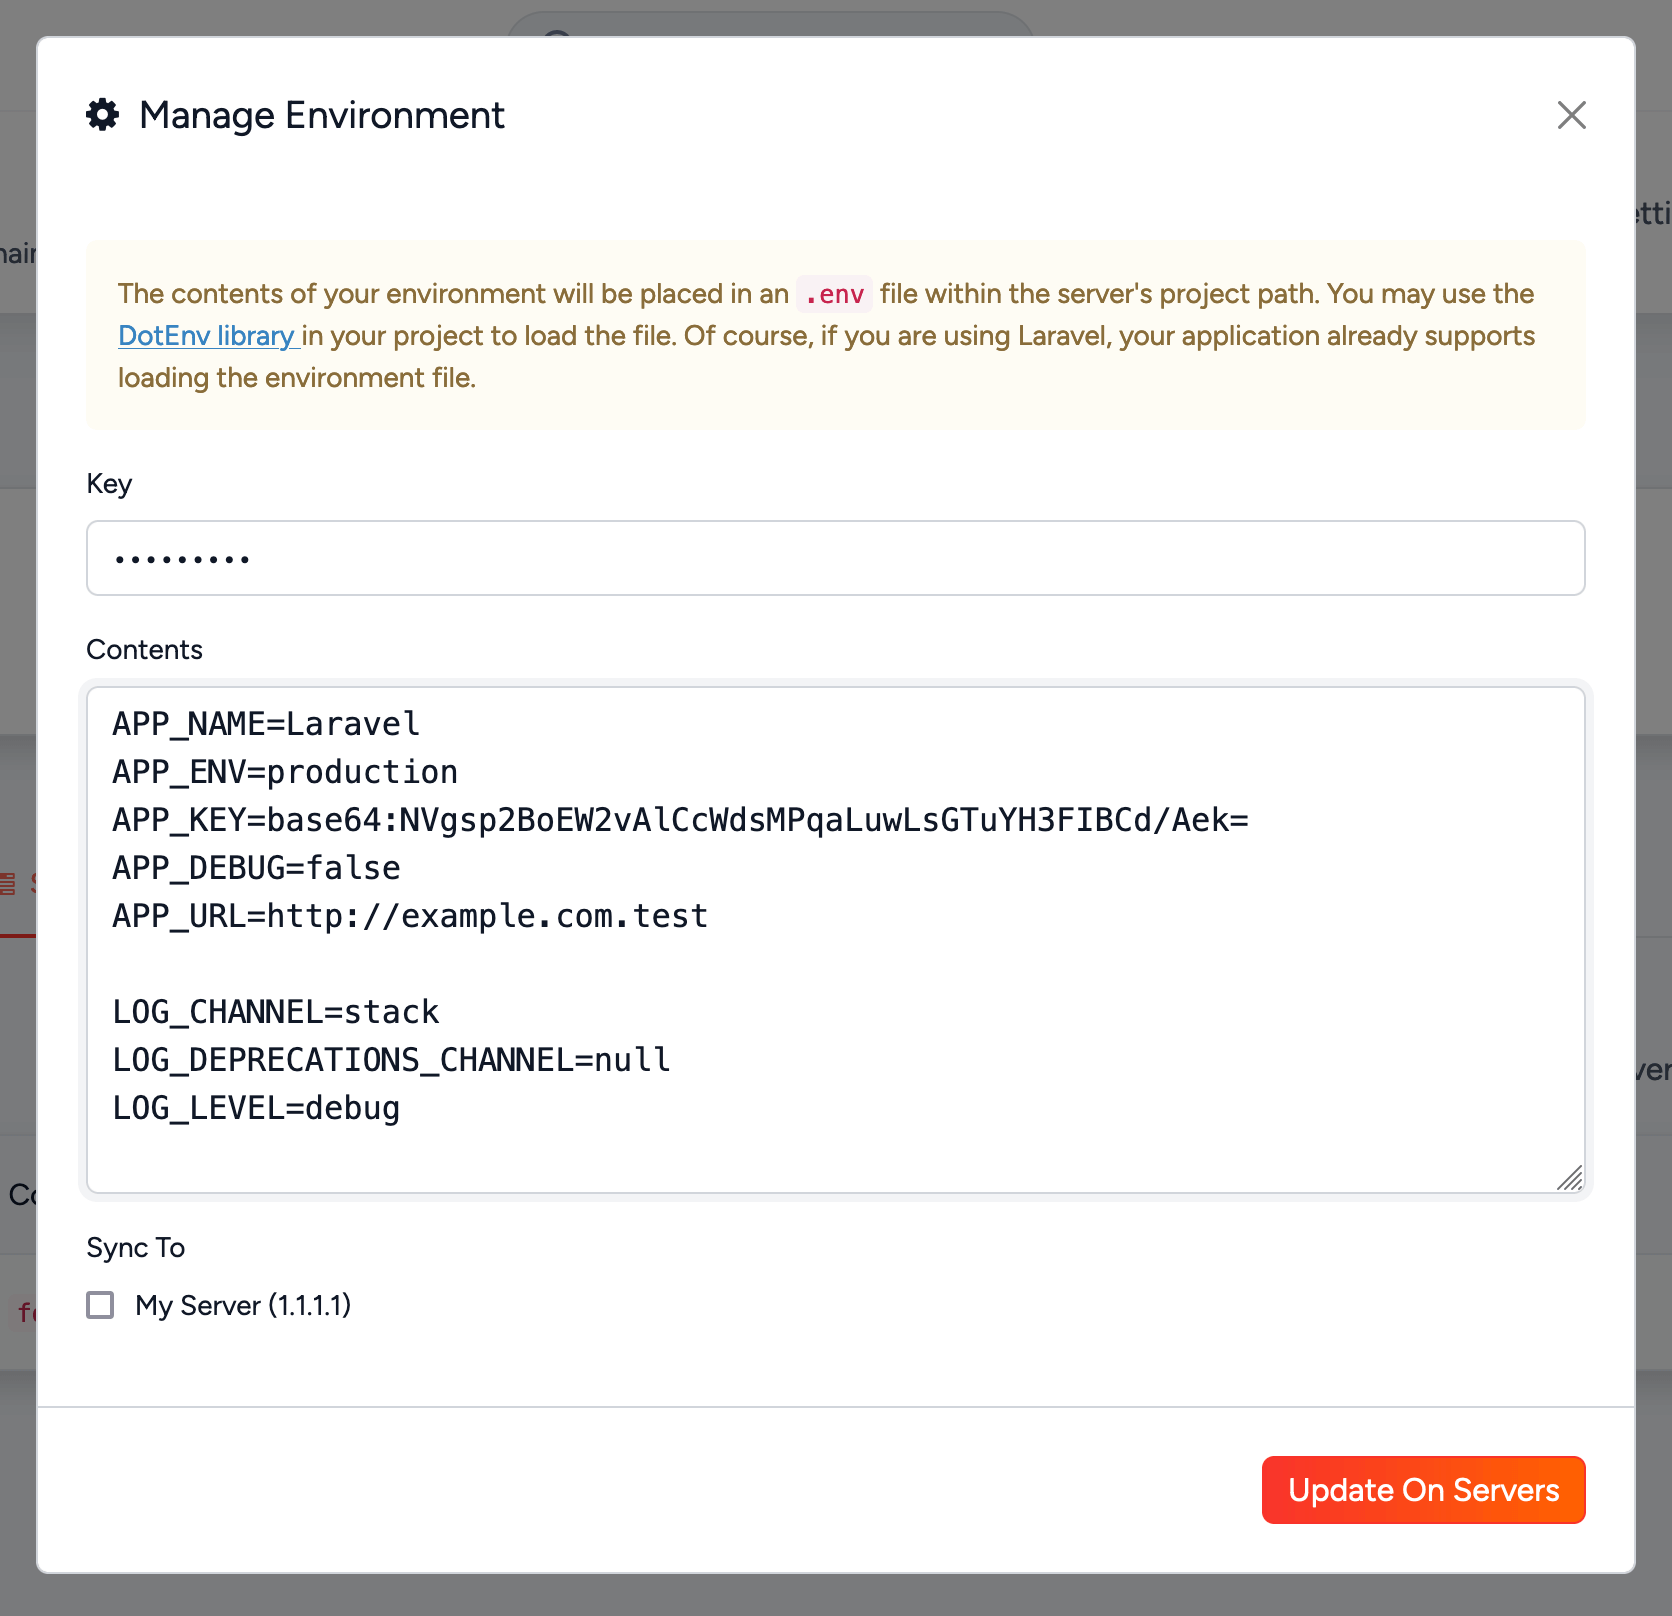The width and height of the screenshot is (1672, 1616).
Task: Click the LOG_CHANNEL=stack line
Action: coord(274,1011)
